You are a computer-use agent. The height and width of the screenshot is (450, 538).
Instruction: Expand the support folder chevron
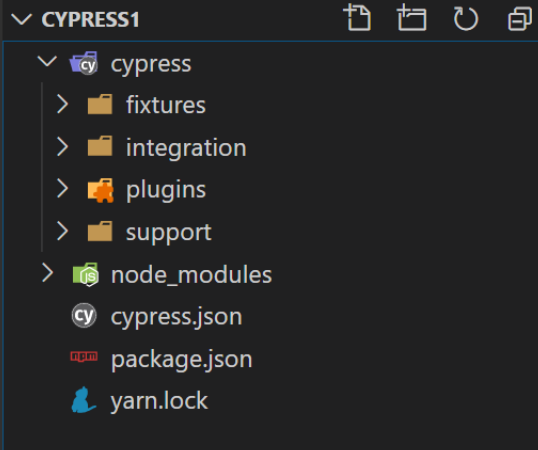point(62,231)
